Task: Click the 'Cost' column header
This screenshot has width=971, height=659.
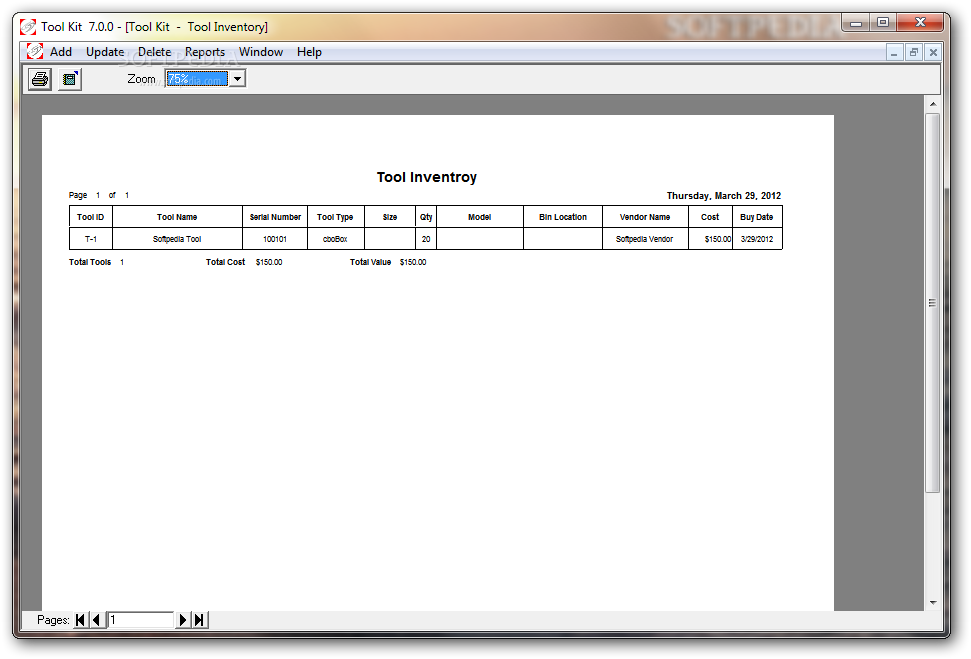Action: coord(710,217)
